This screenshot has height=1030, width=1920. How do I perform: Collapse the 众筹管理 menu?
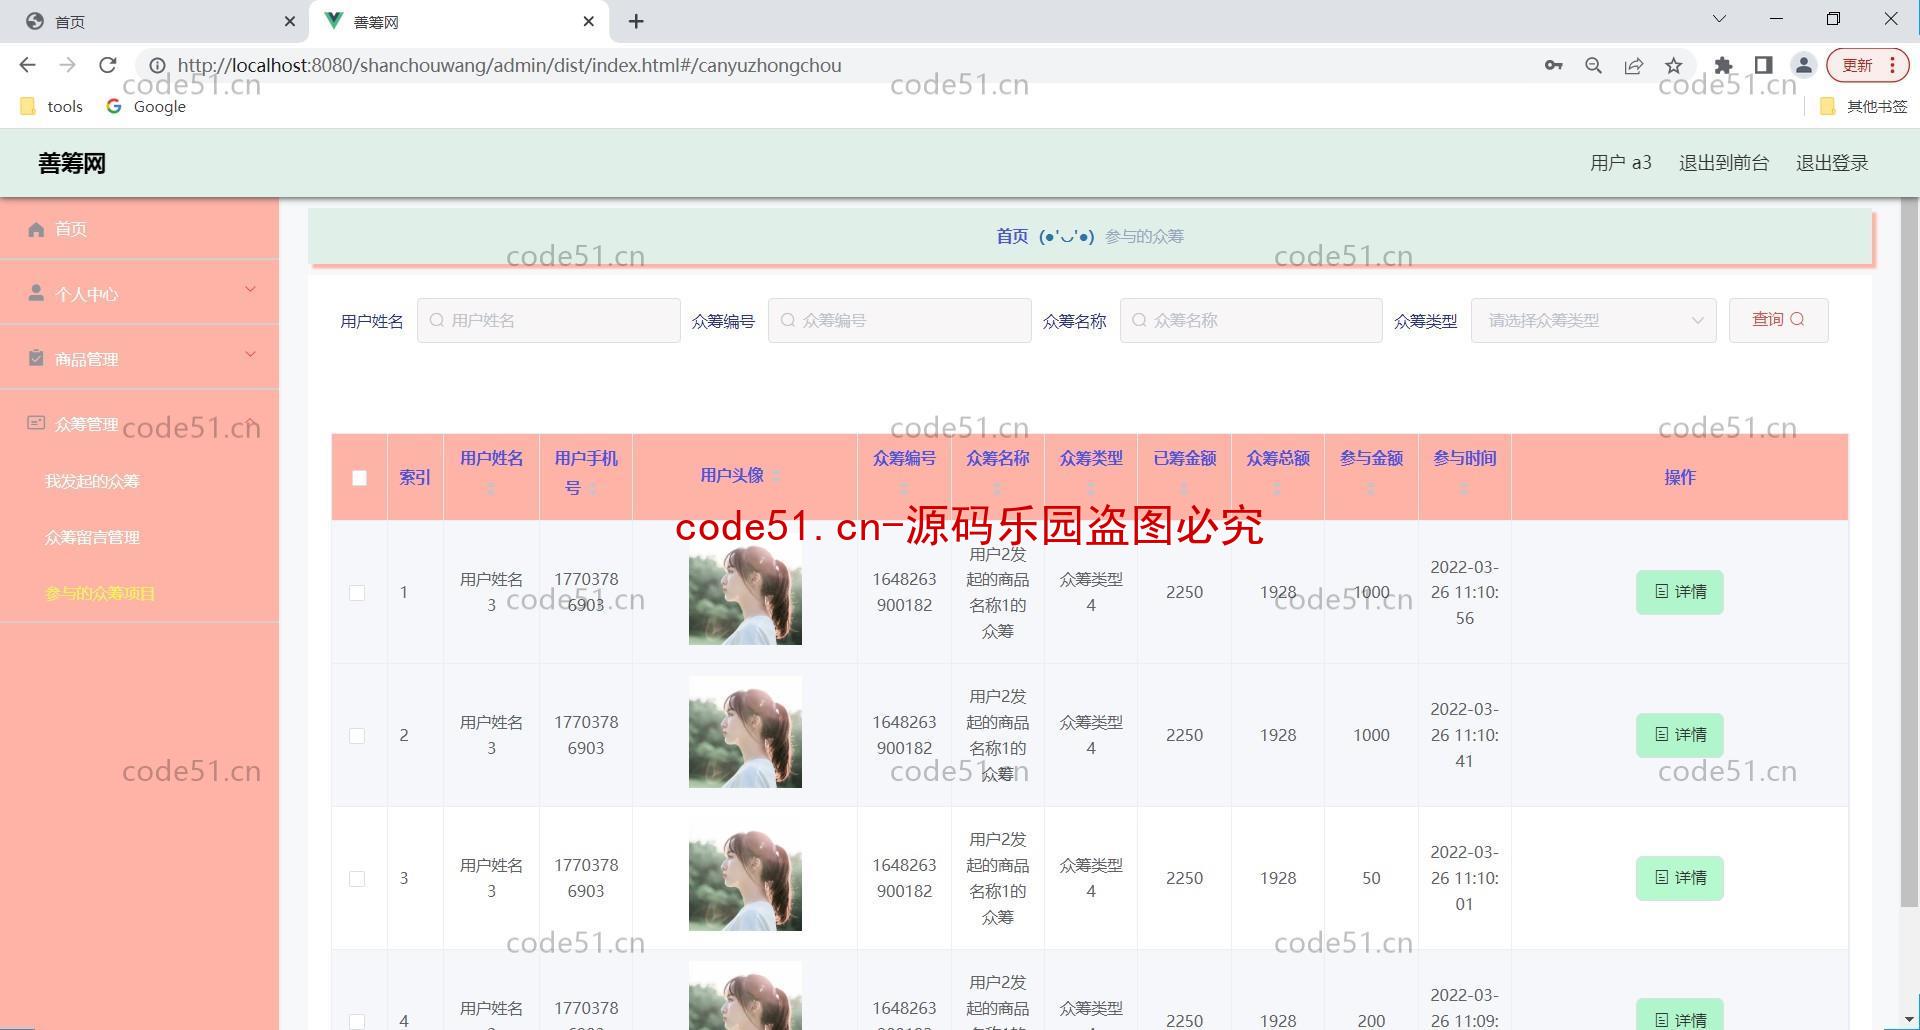pos(250,421)
